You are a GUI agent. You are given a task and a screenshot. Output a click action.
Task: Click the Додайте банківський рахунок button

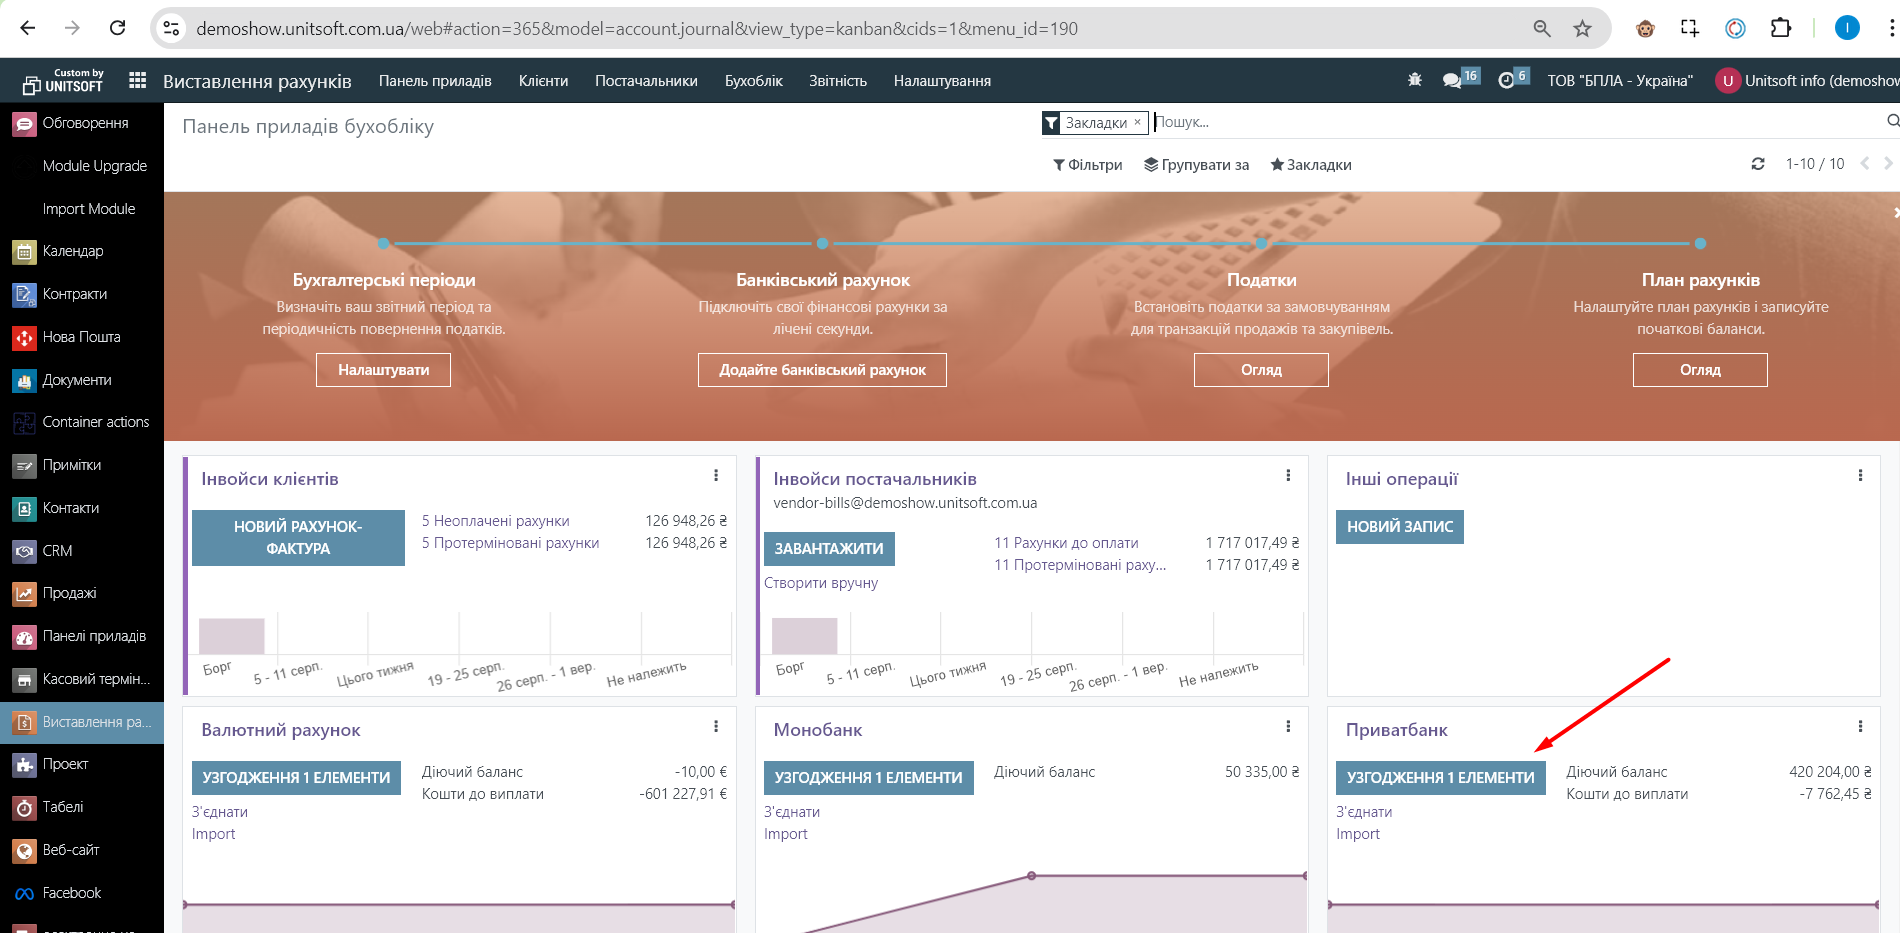(822, 370)
